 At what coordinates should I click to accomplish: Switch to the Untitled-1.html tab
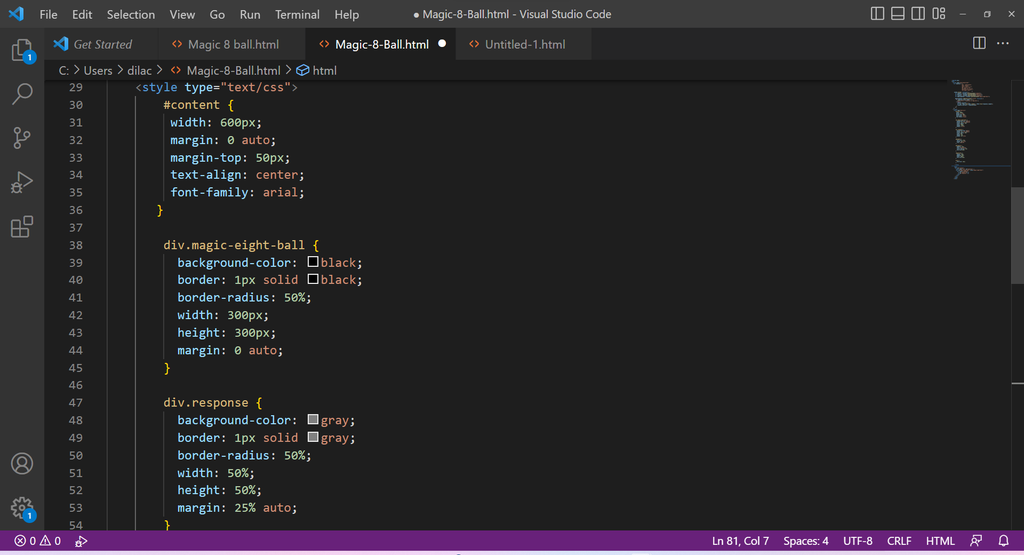(524, 44)
